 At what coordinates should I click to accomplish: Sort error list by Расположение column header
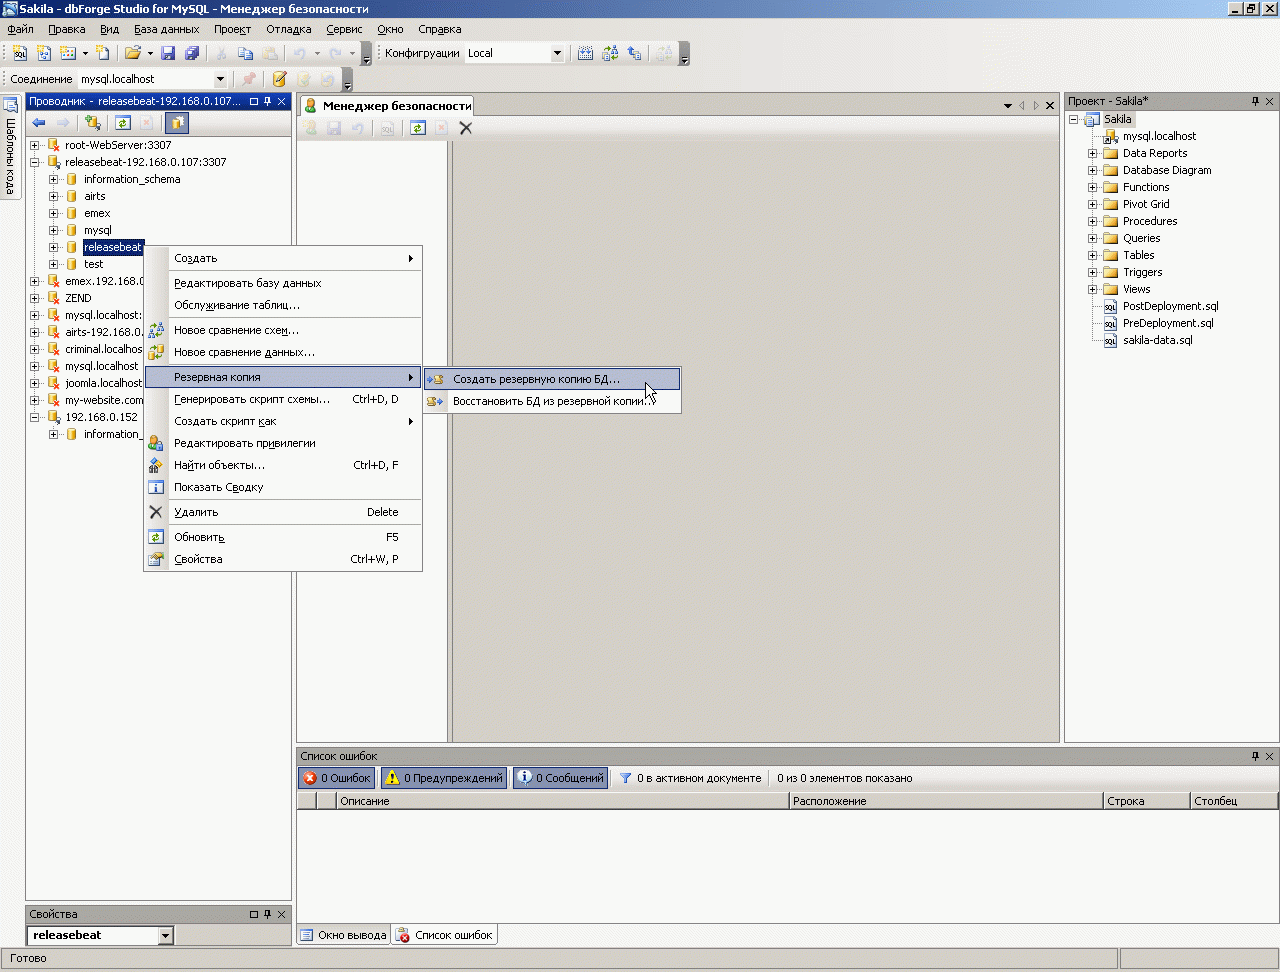(946, 801)
